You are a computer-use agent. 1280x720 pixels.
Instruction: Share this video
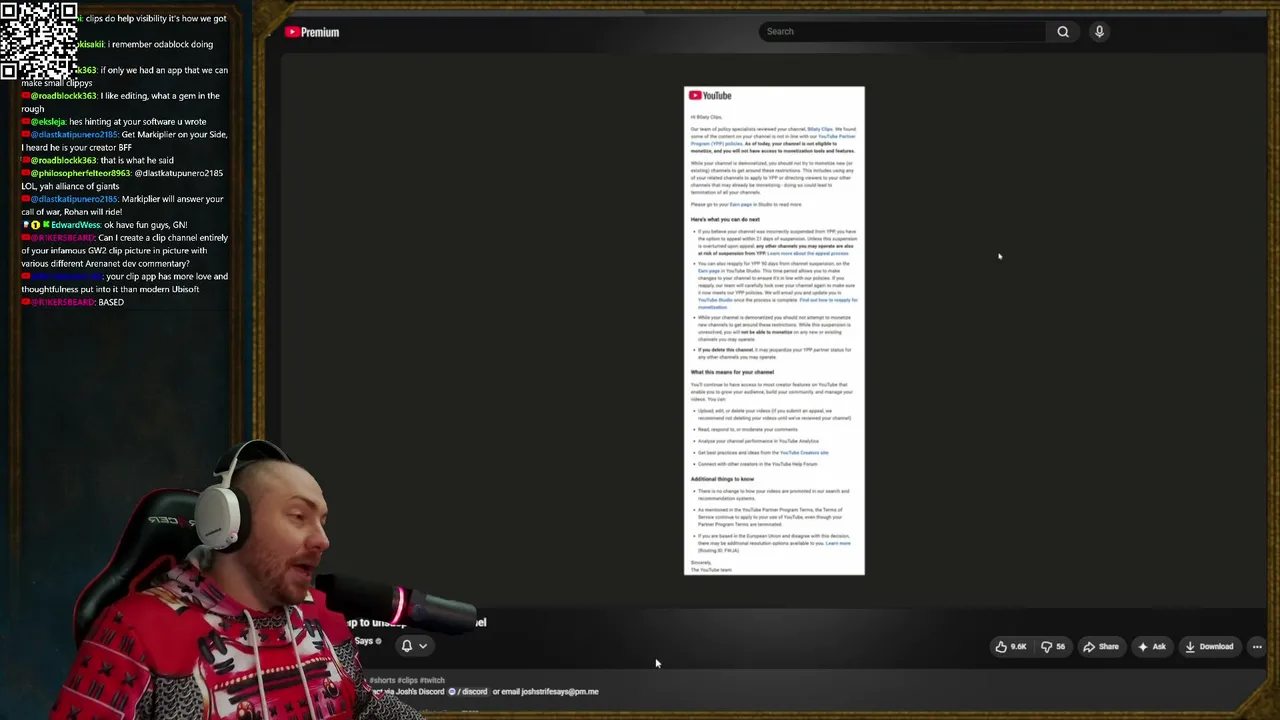pos(1101,647)
